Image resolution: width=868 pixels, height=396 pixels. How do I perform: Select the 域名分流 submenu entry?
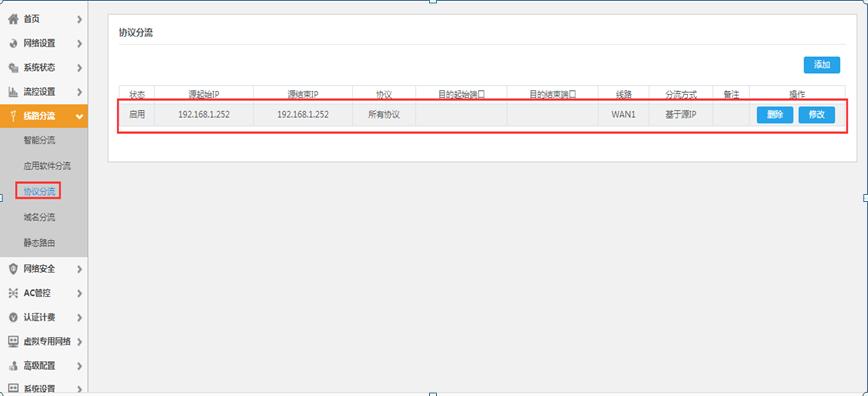pos(39,217)
